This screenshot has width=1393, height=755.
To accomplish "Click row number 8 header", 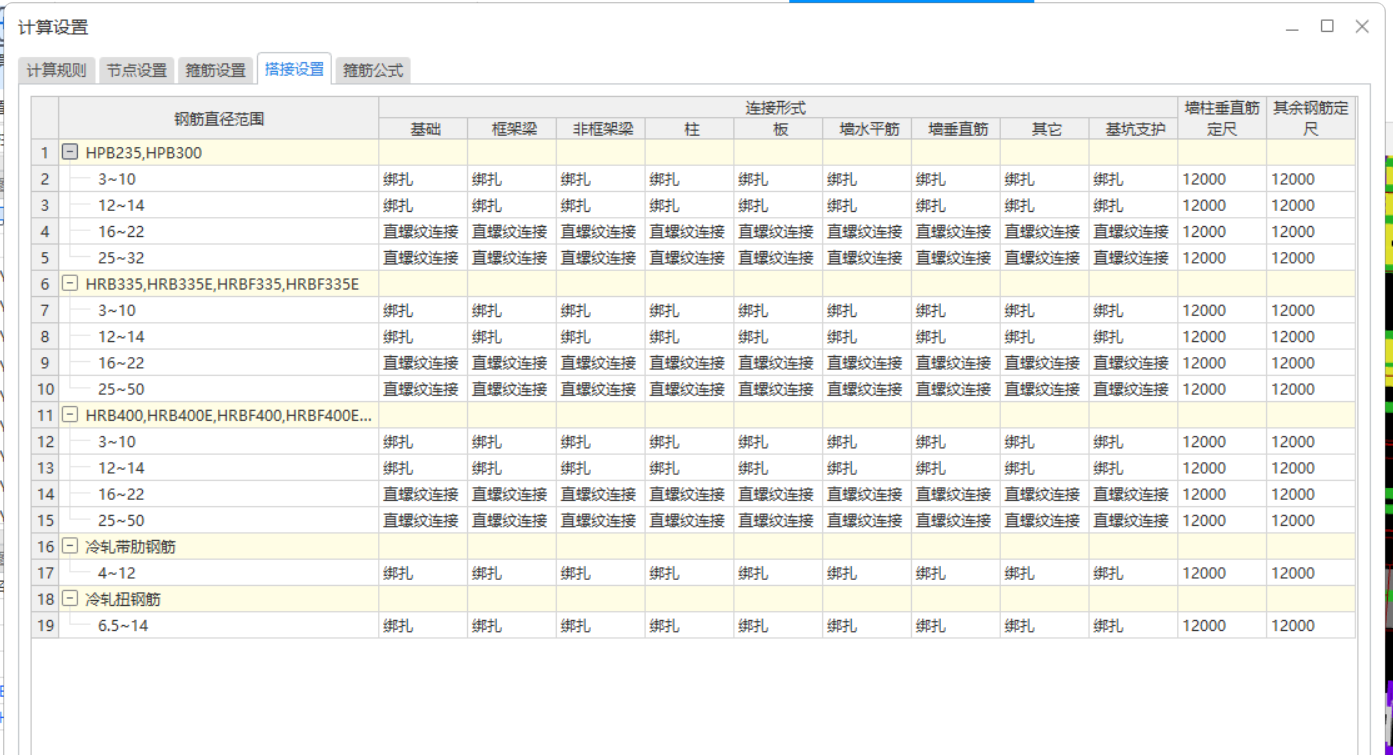I will [x=45, y=337].
